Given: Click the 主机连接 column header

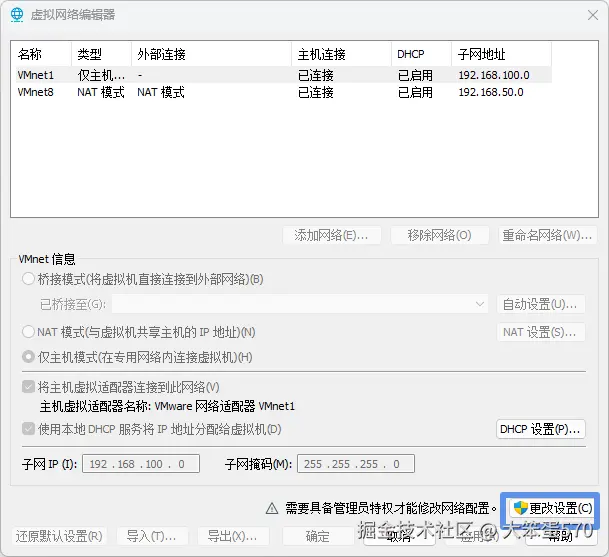Looking at the screenshot, I should pyautogui.click(x=341, y=54).
